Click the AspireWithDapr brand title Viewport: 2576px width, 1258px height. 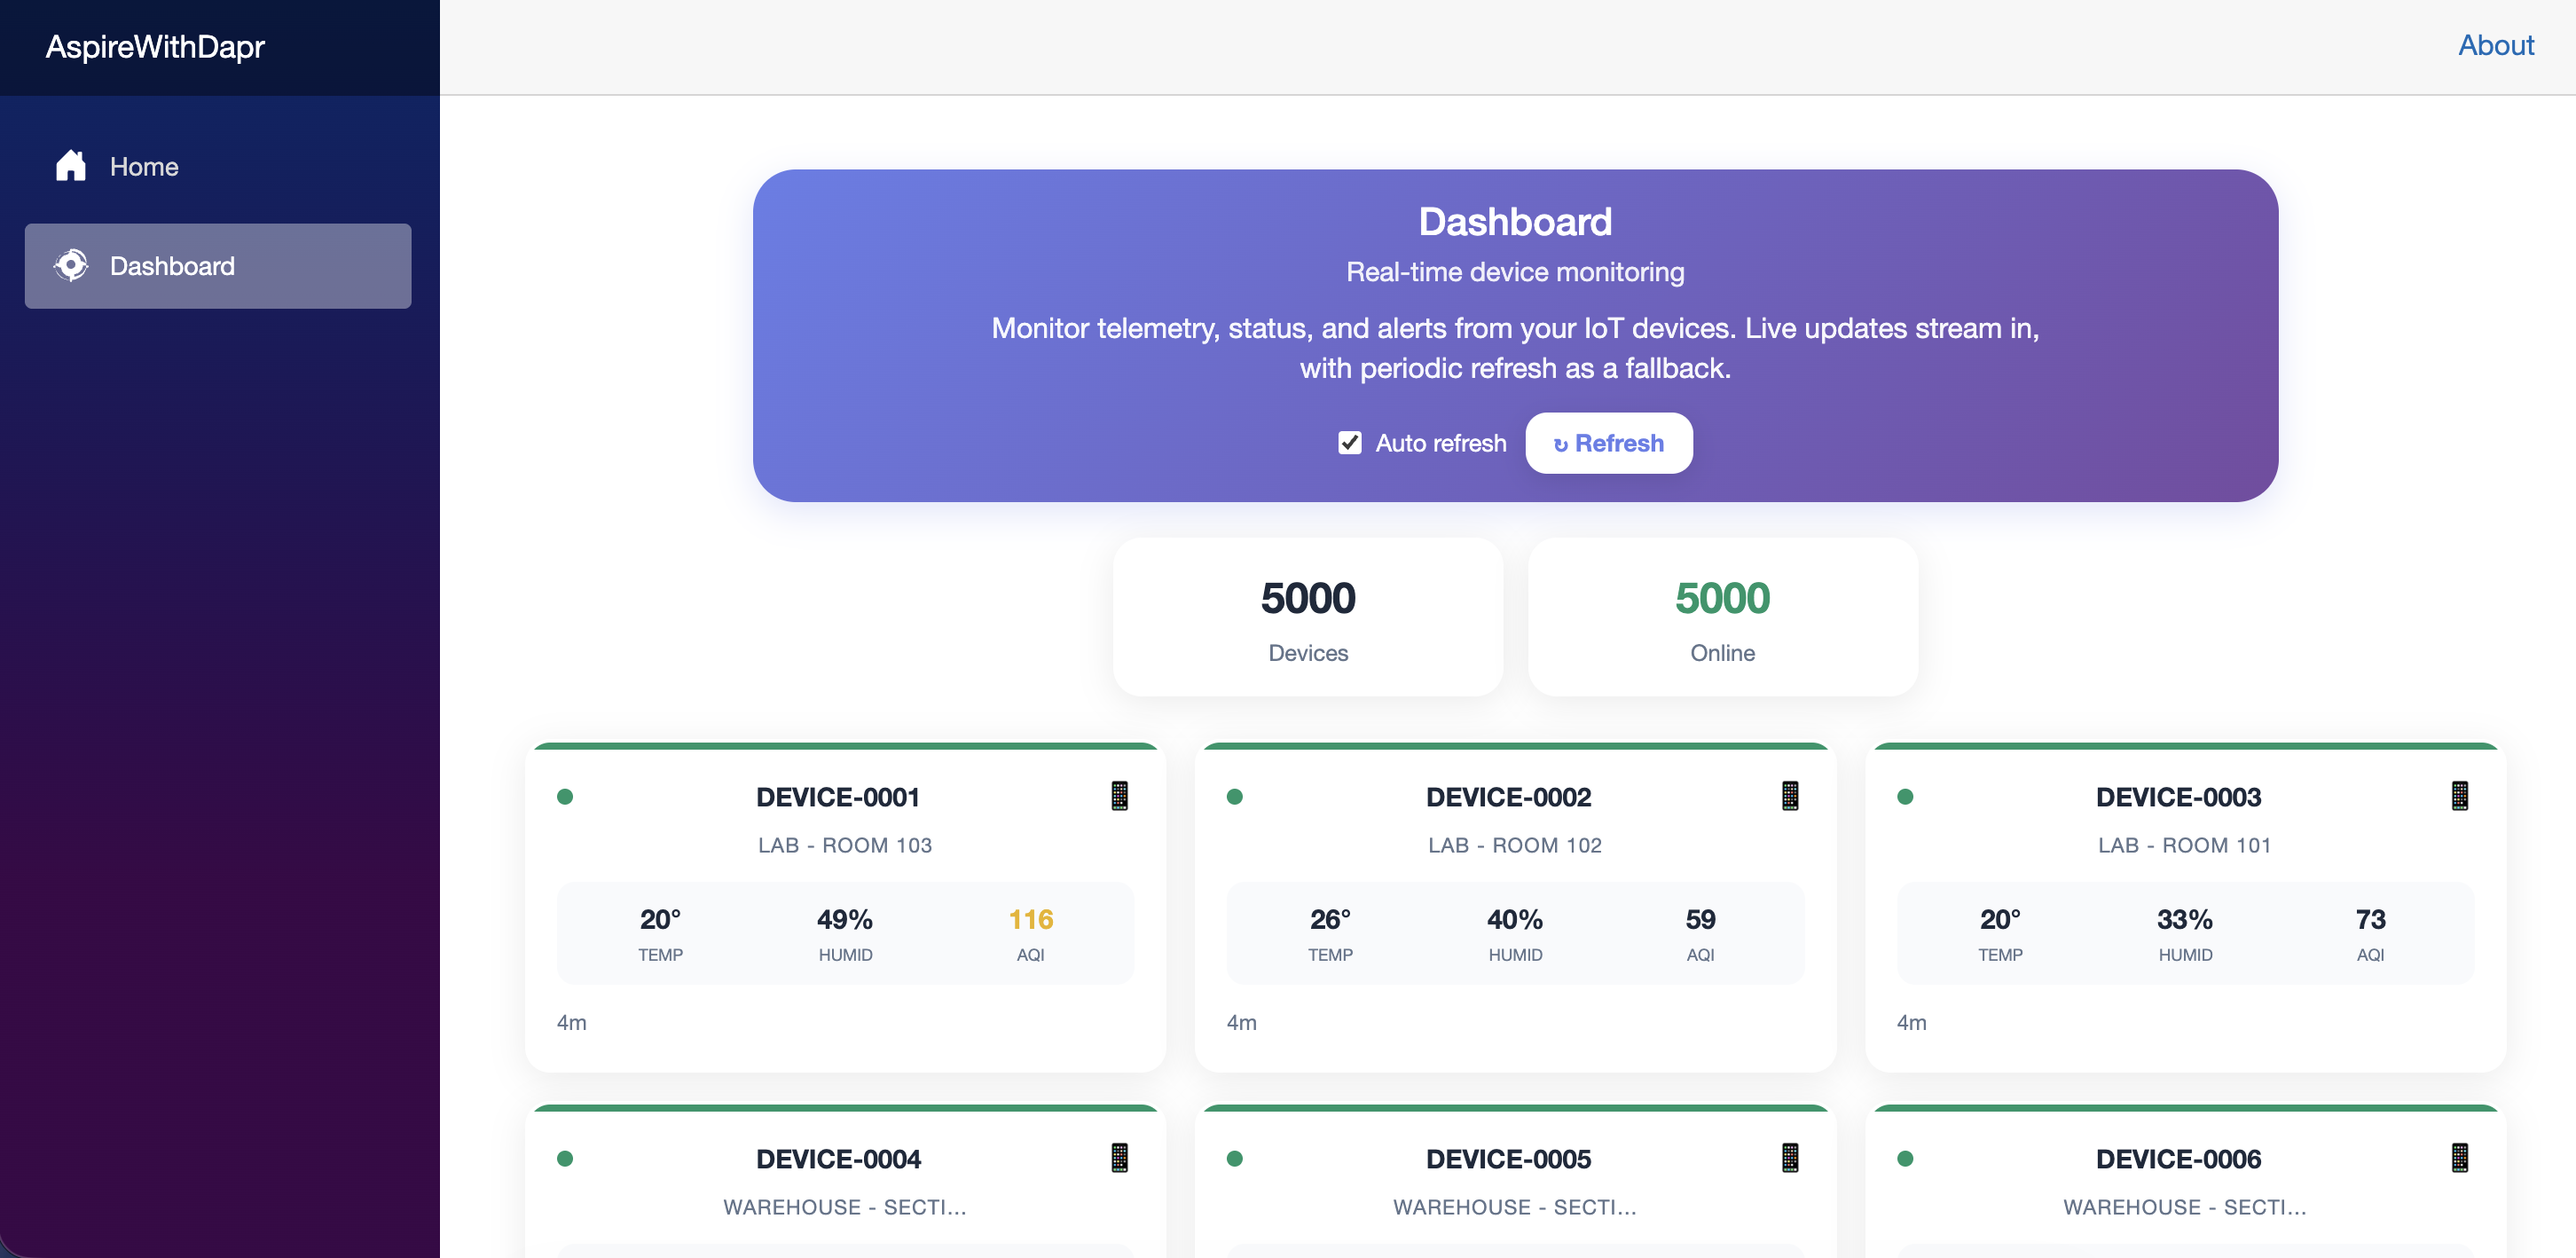[155, 47]
